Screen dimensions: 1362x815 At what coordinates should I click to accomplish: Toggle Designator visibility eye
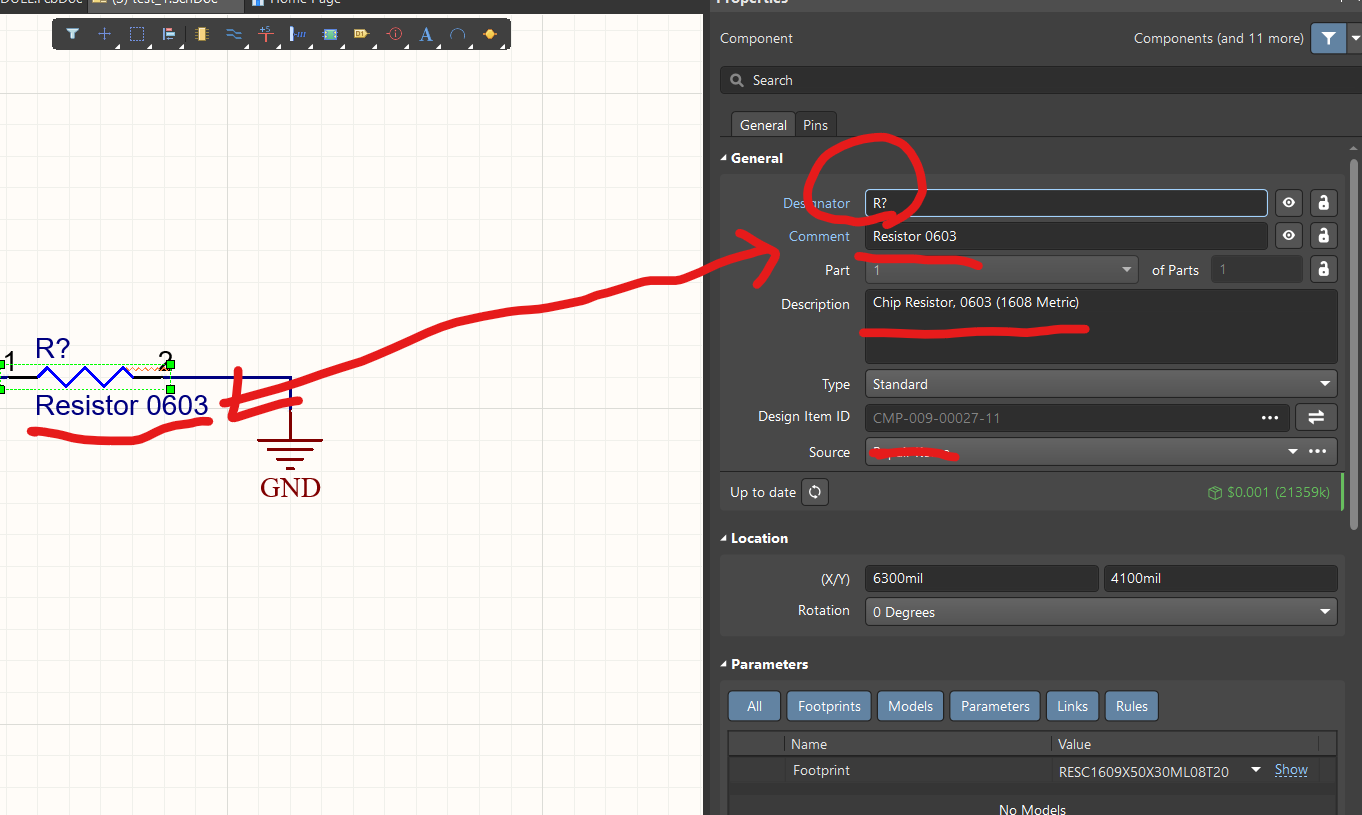coord(1289,203)
